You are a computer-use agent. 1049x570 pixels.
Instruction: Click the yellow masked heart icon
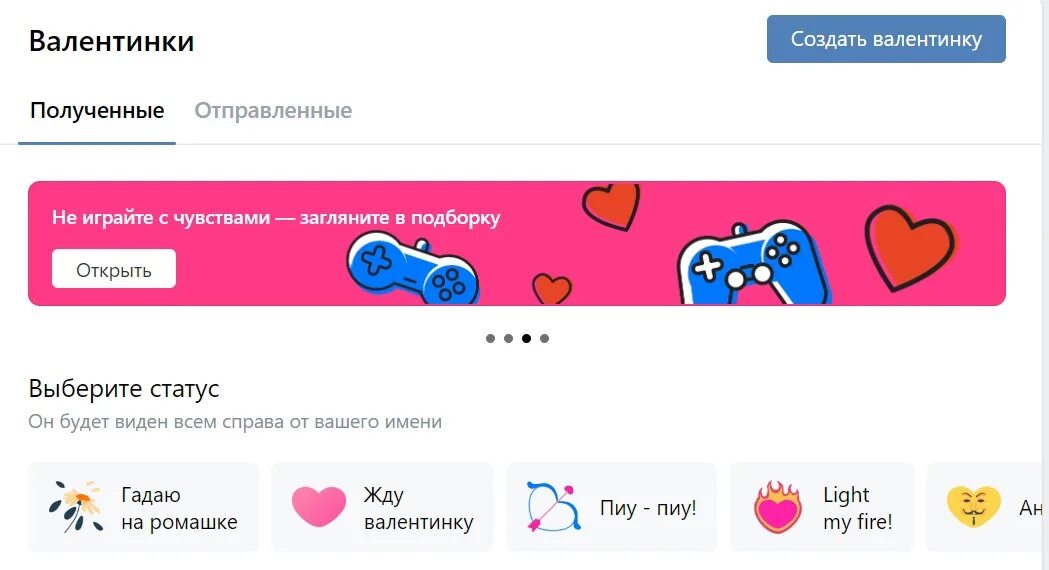tap(974, 506)
